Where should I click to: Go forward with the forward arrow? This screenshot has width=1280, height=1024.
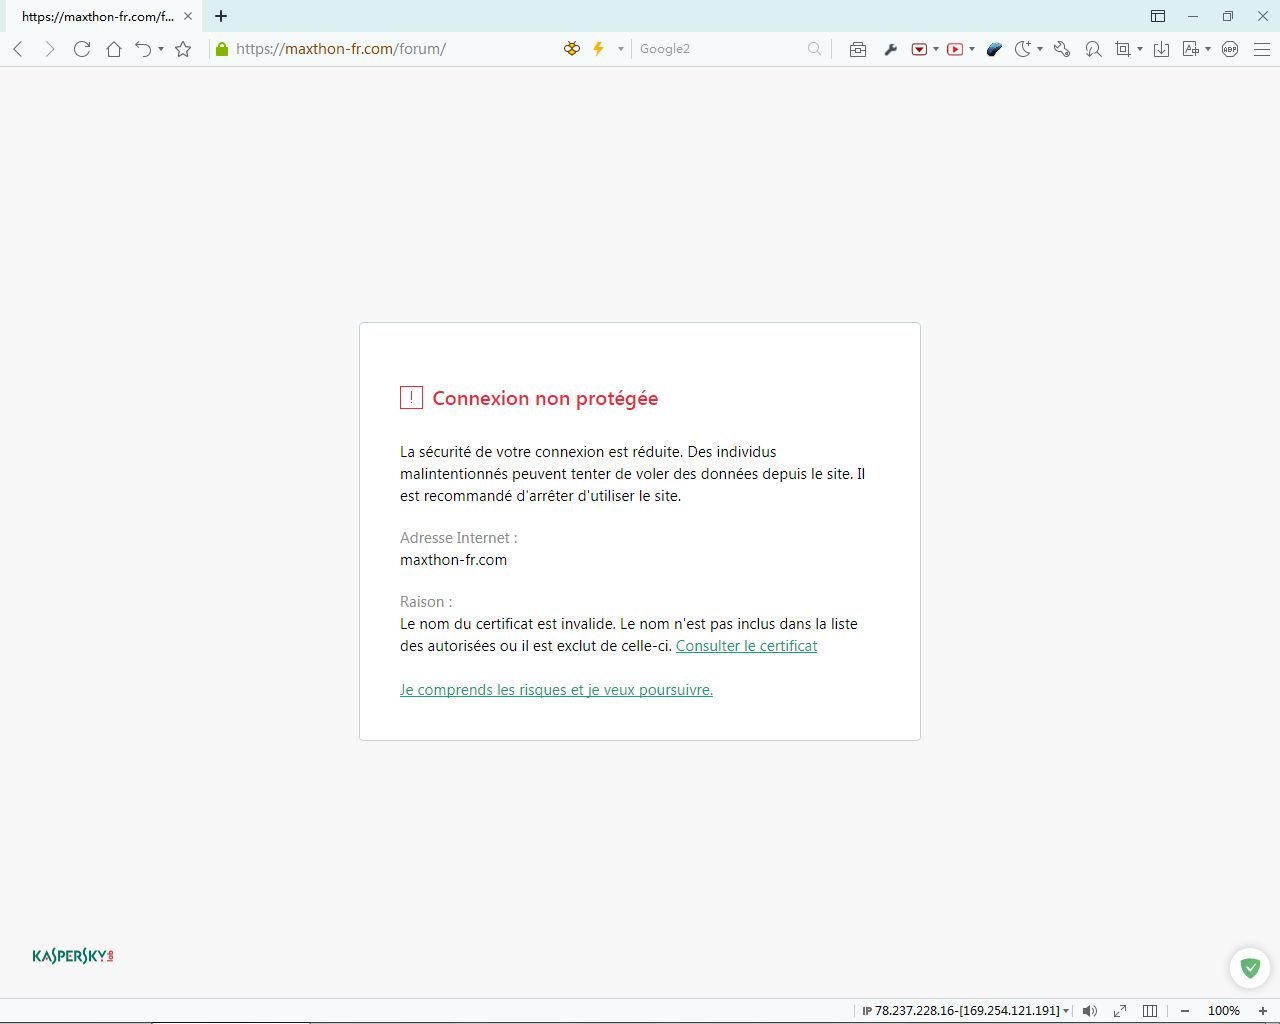point(49,49)
